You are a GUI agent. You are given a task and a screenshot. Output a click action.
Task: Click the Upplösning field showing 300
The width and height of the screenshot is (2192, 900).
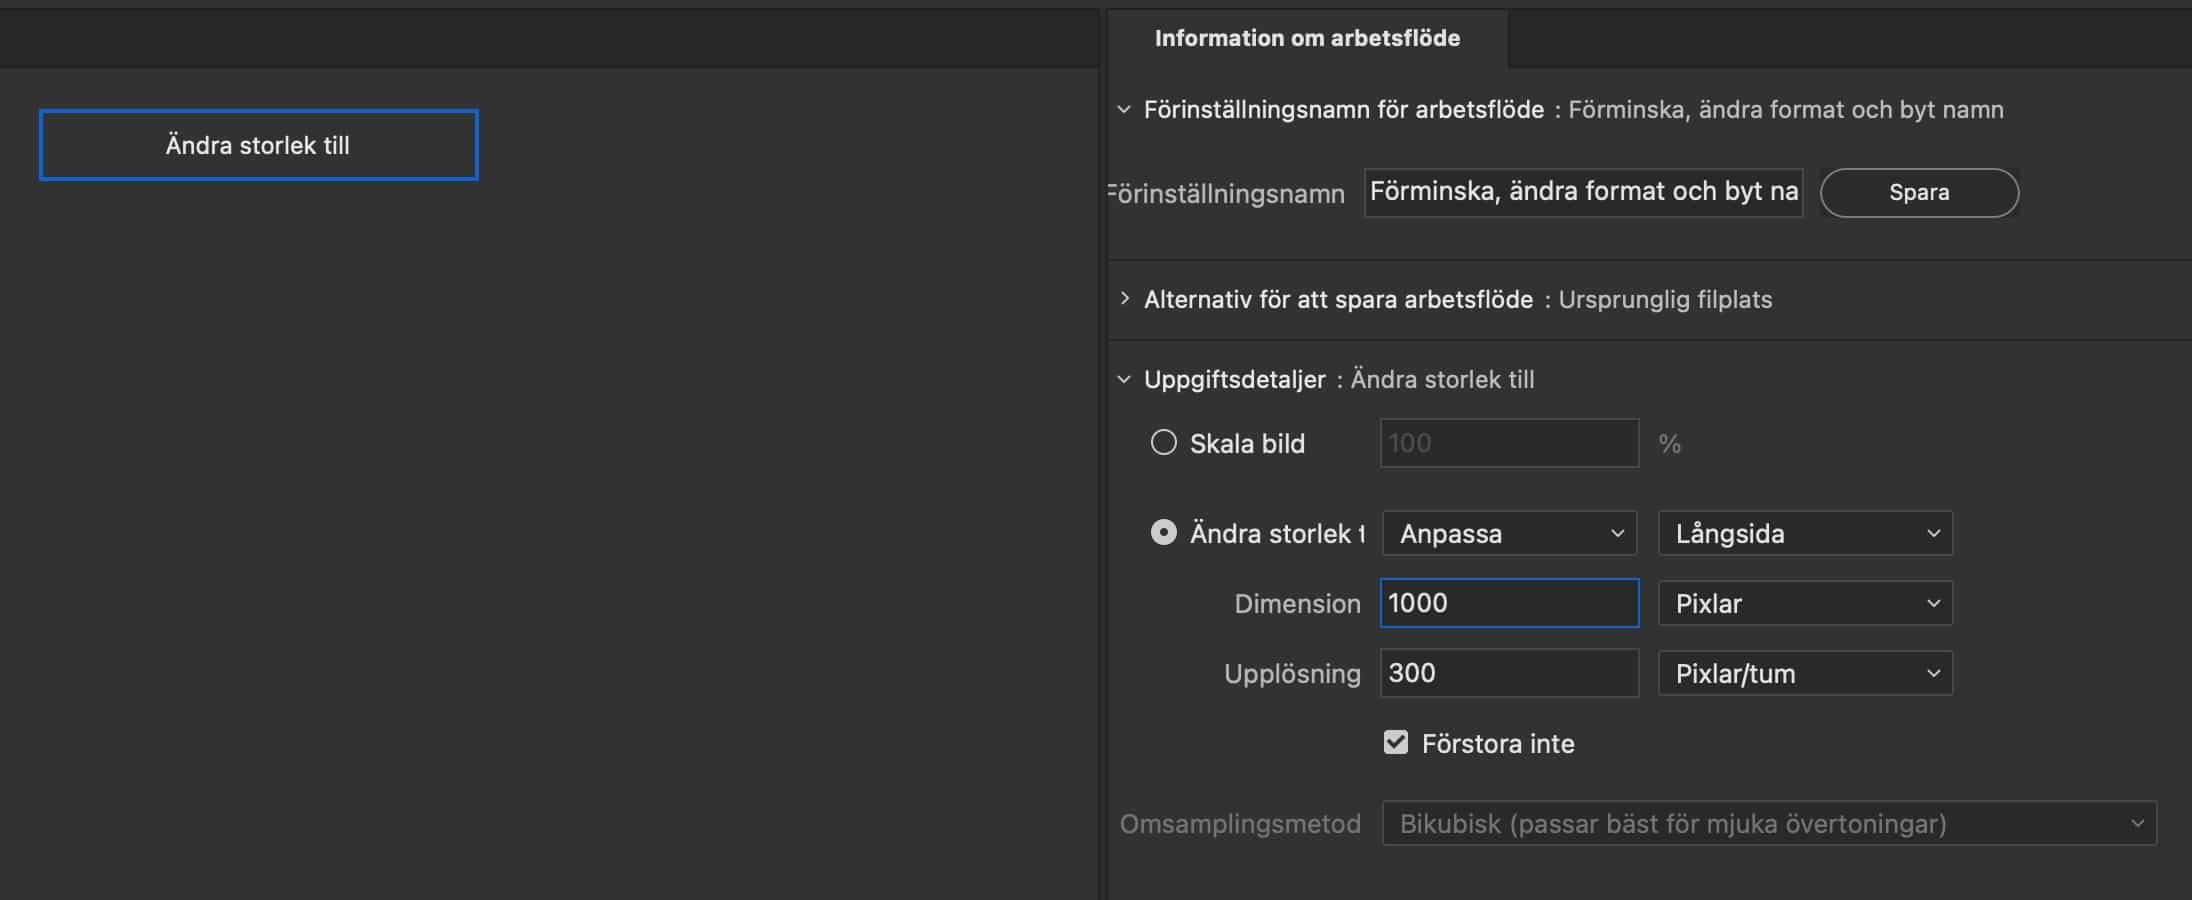click(x=1508, y=673)
